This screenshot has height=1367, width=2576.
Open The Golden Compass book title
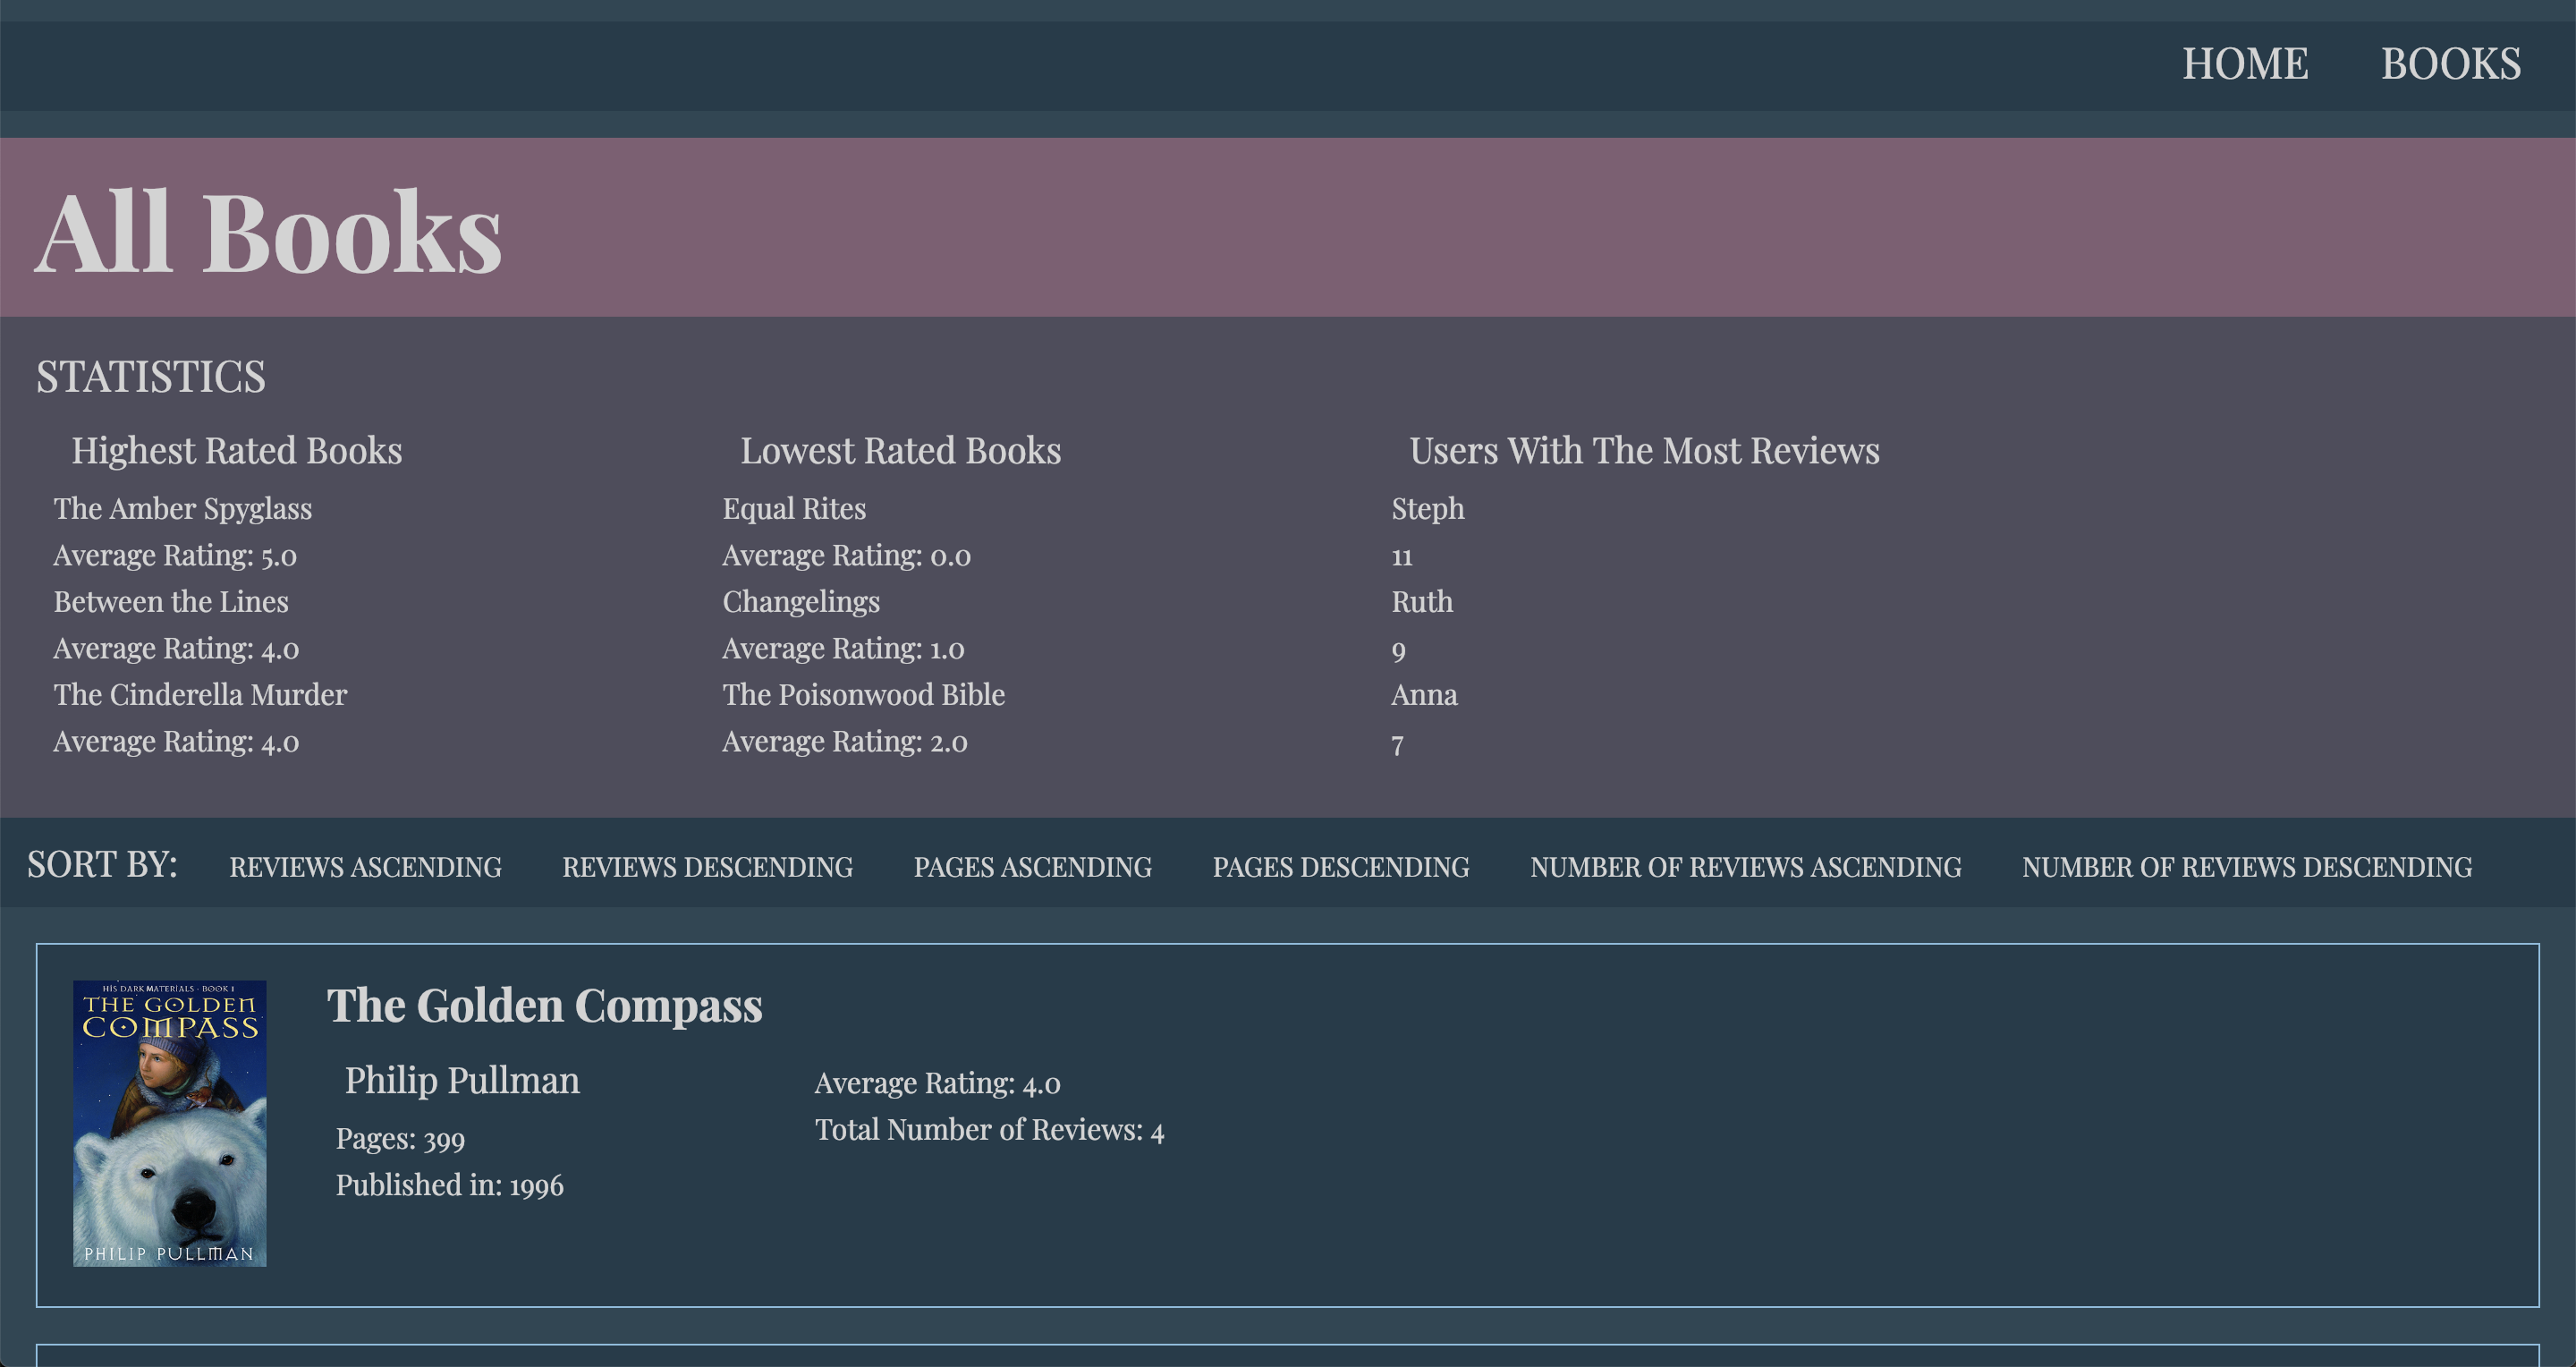click(544, 1006)
